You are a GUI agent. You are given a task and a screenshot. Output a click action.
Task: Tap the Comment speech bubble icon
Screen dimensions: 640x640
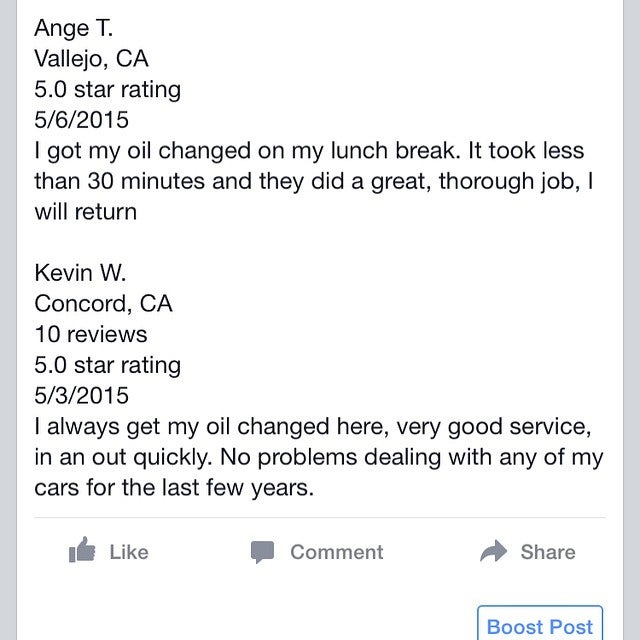[262, 552]
